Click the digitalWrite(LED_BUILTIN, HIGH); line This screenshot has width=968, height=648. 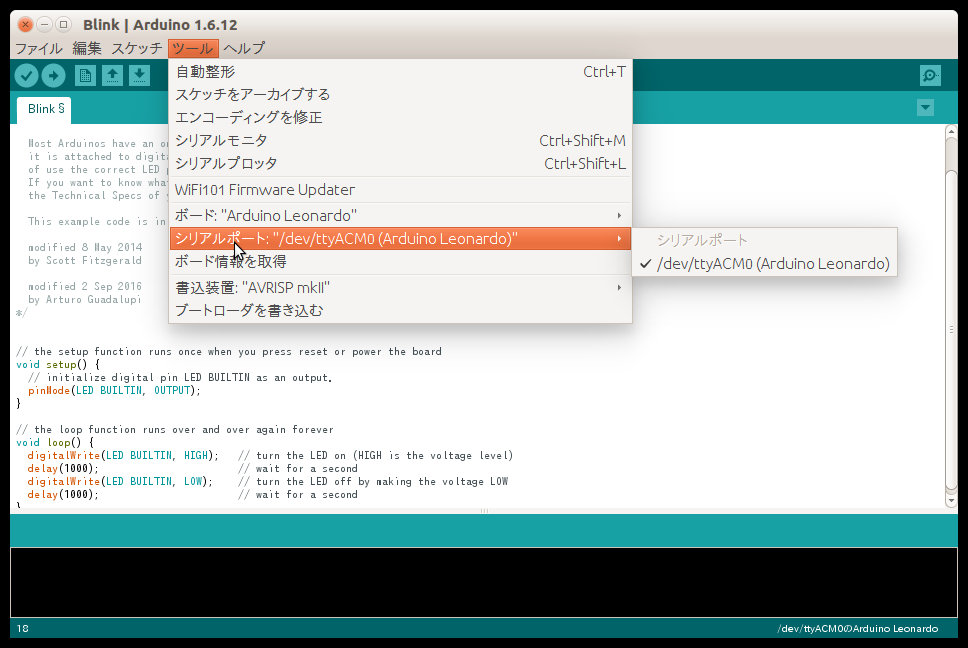[123, 455]
